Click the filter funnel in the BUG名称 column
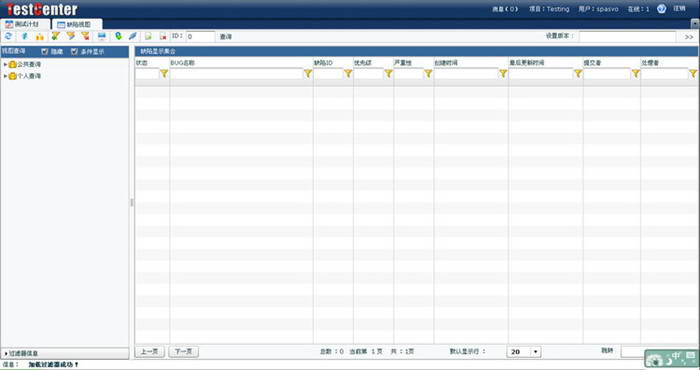The image size is (700, 370). point(308,74)
